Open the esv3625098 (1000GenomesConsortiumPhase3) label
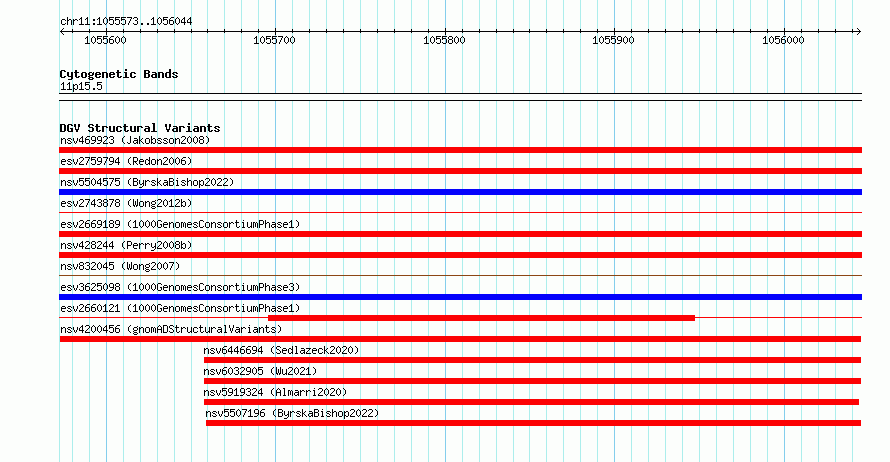The image size is (890, 462). [180, 287]
